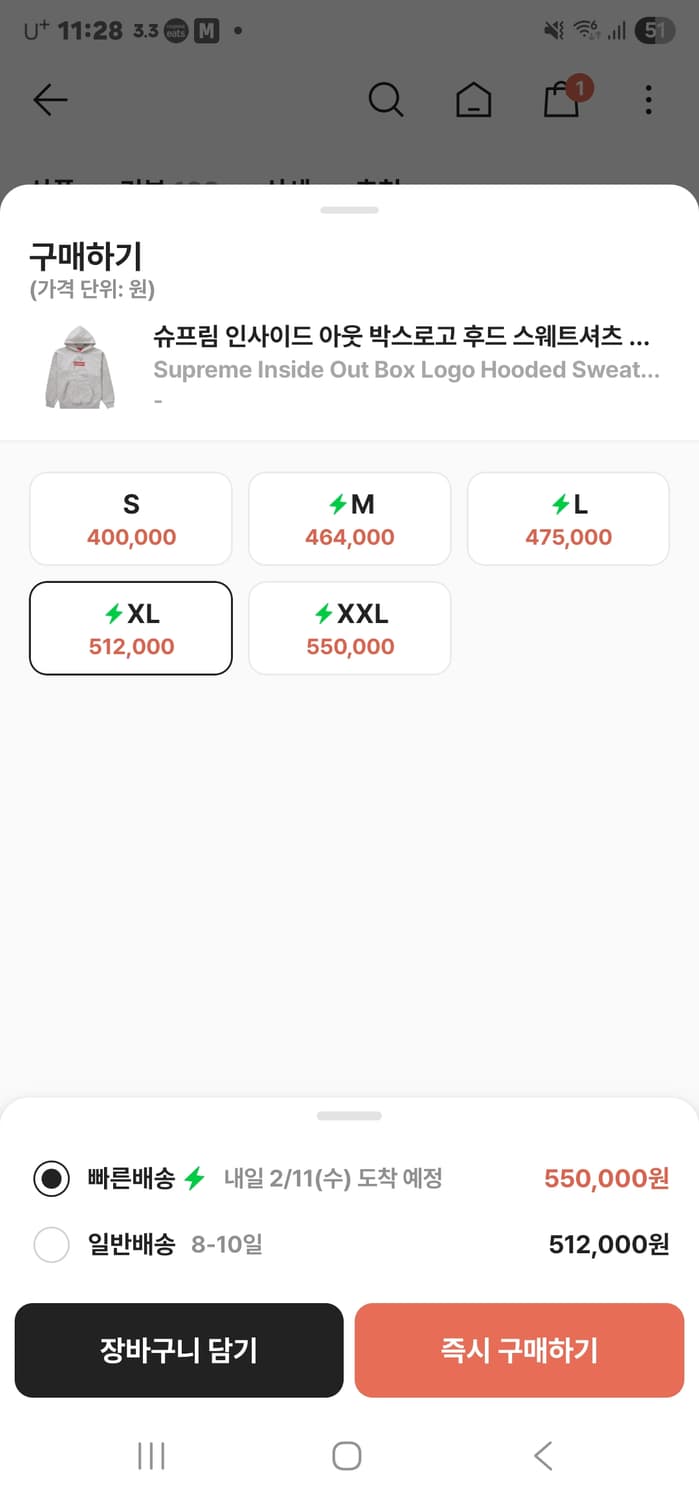
Task: Tap the back arrow icon
Action: pyautogui.click(x=50, y=100)
